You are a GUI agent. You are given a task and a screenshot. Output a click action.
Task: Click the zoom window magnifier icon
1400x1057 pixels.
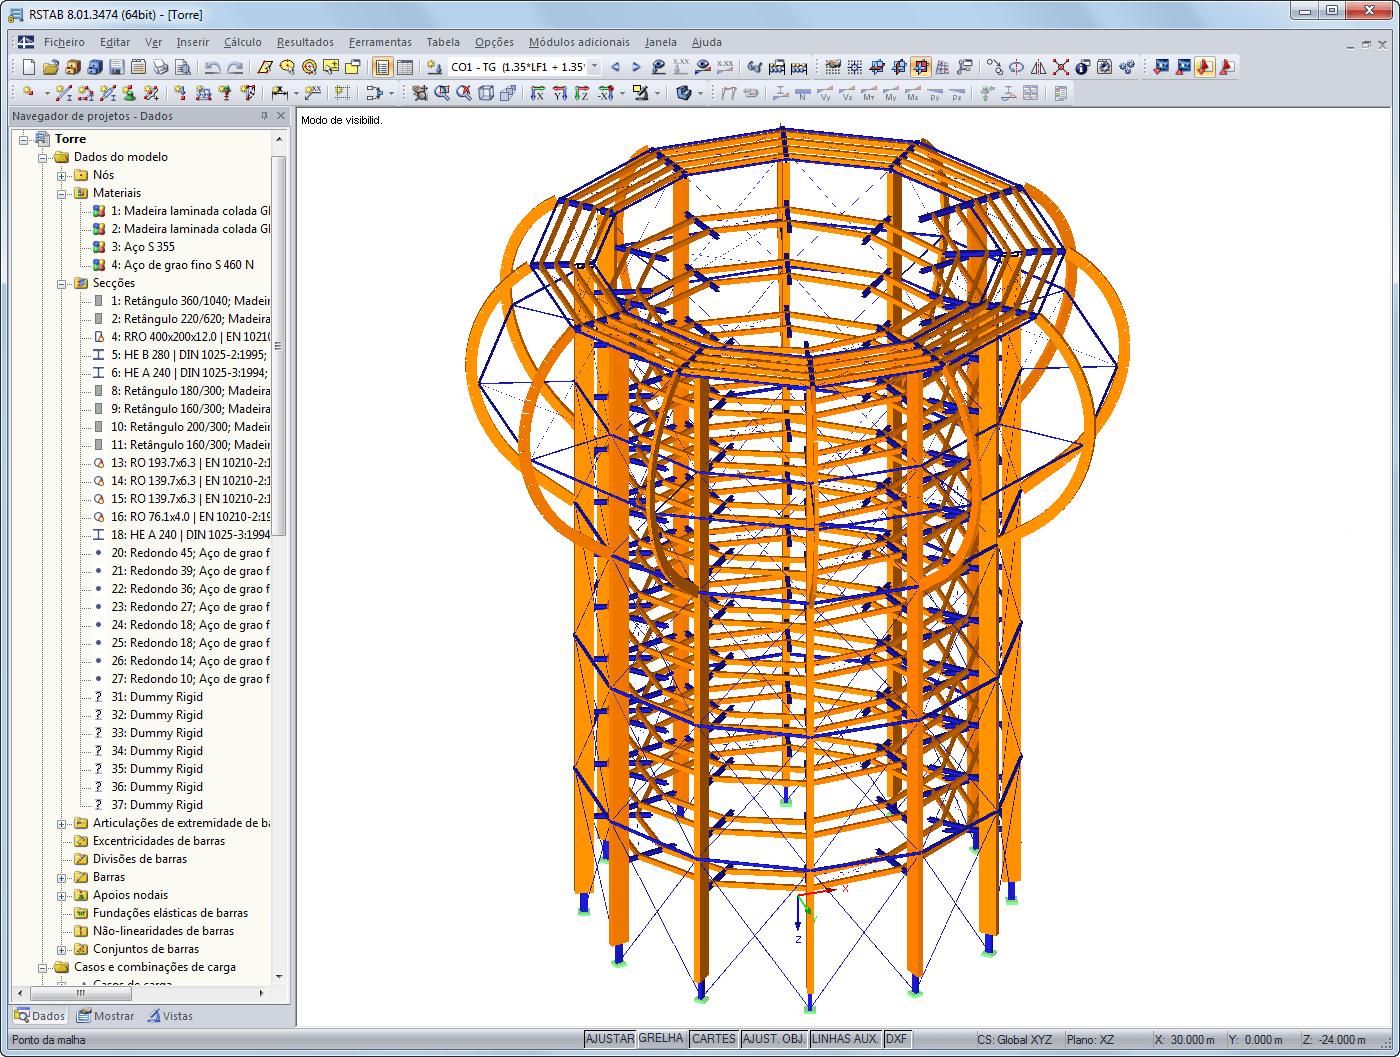(x=441, y=93)
